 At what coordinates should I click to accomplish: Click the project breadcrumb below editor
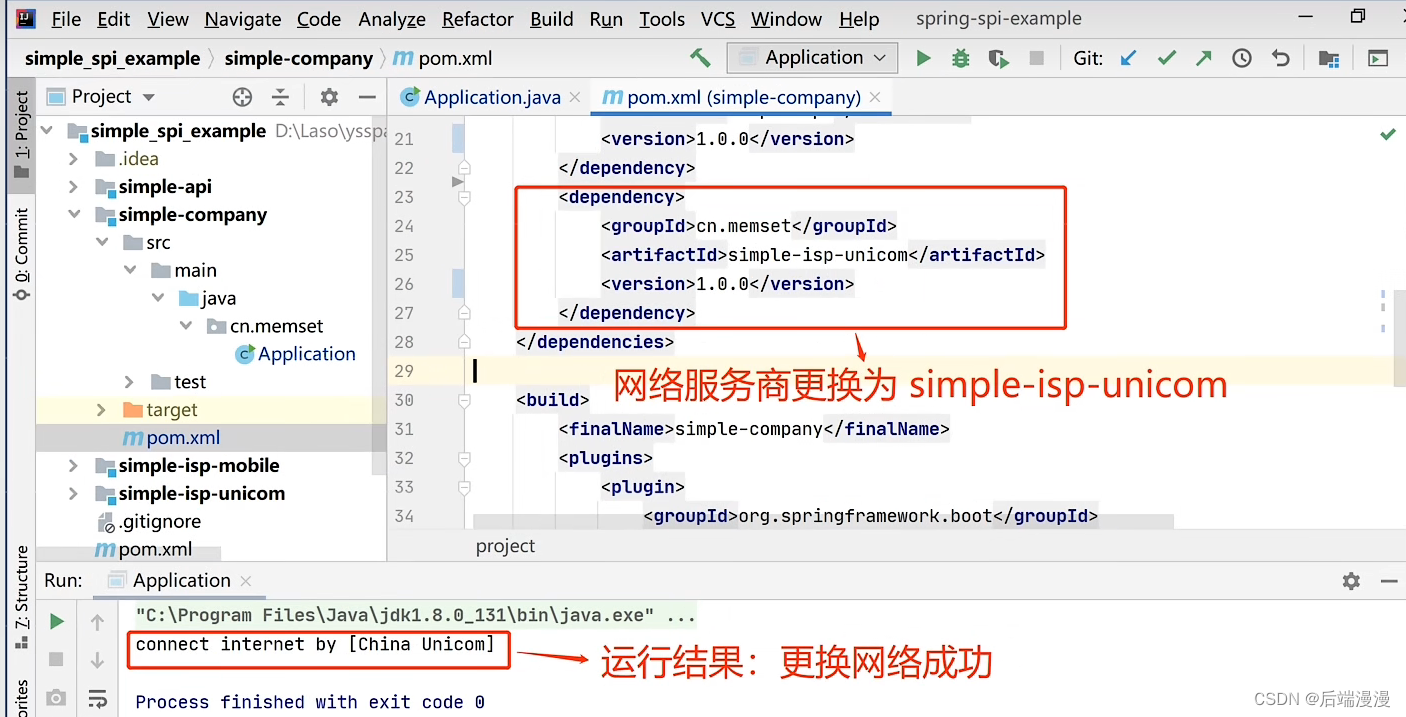[x=505, y=546]
